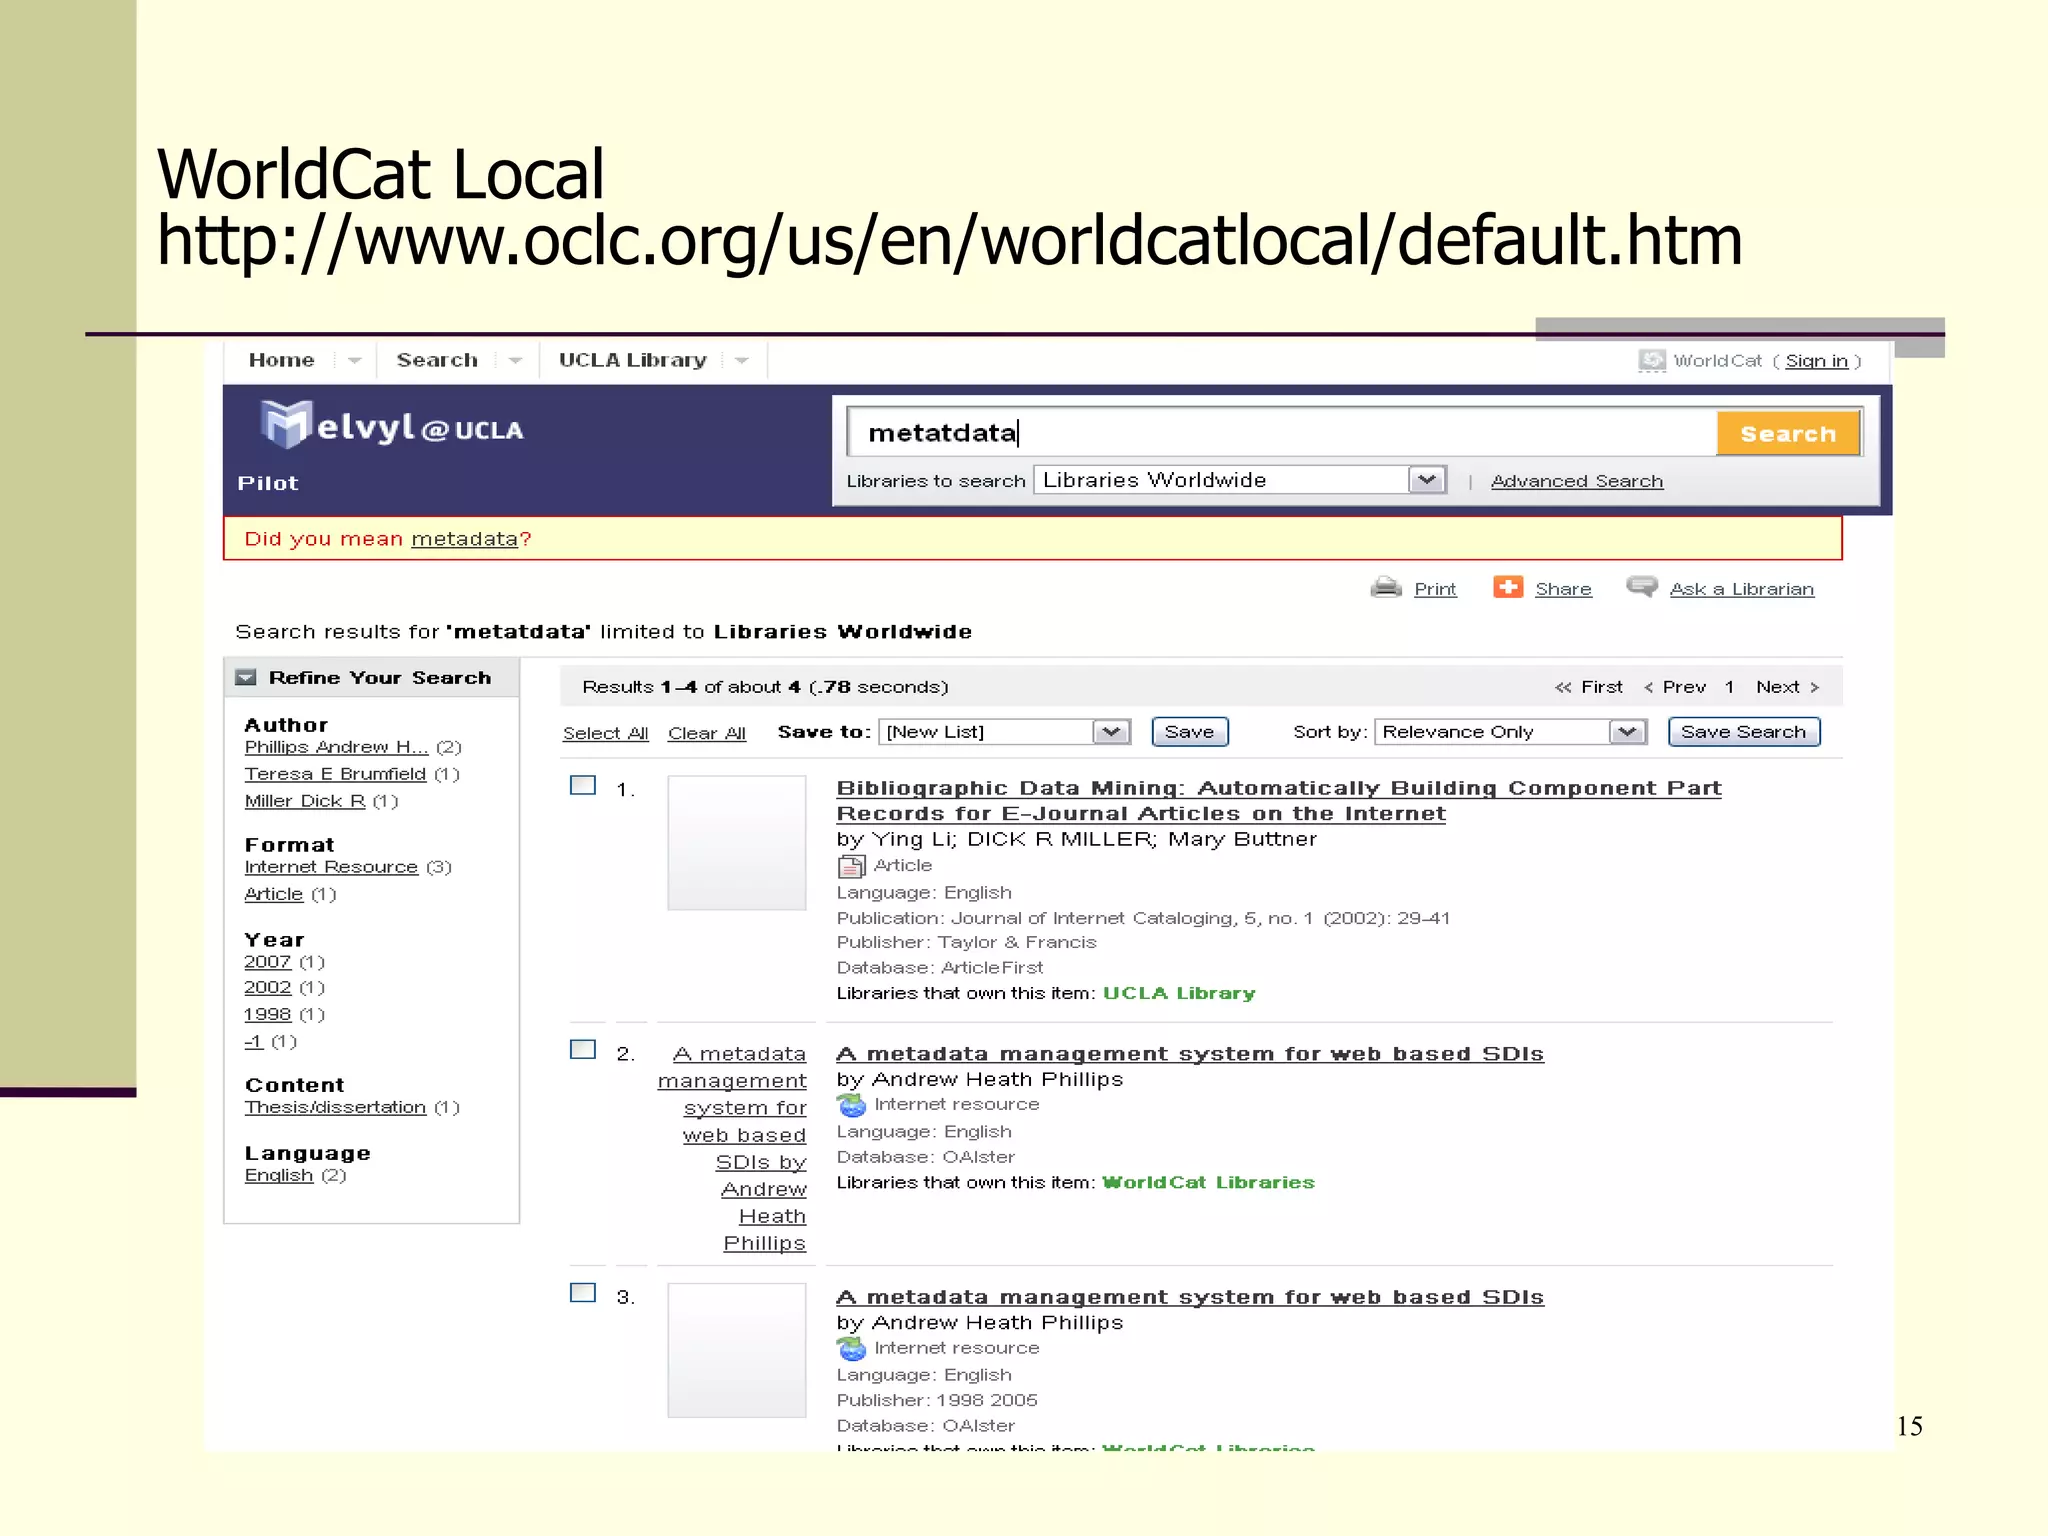The image size is (2048, 1536).
Task: Filter by English language
Action: point(279,1176)
